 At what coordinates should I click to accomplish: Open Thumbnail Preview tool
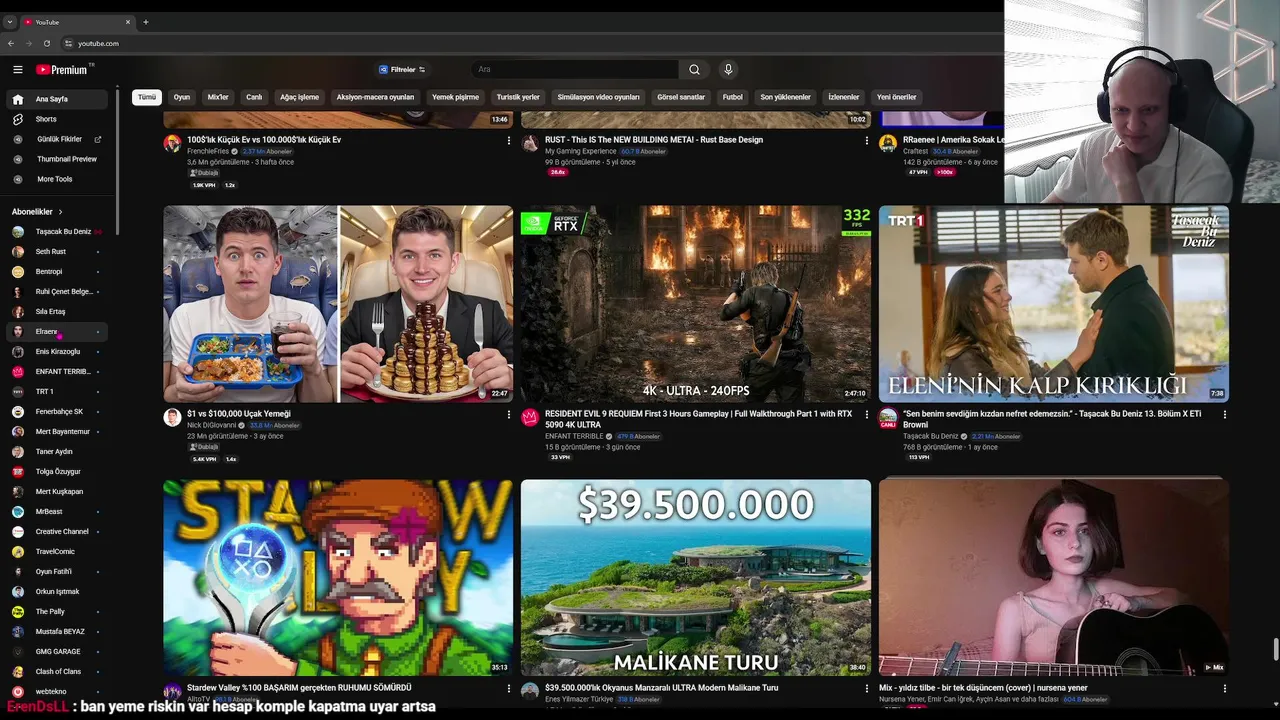(57, 159)
